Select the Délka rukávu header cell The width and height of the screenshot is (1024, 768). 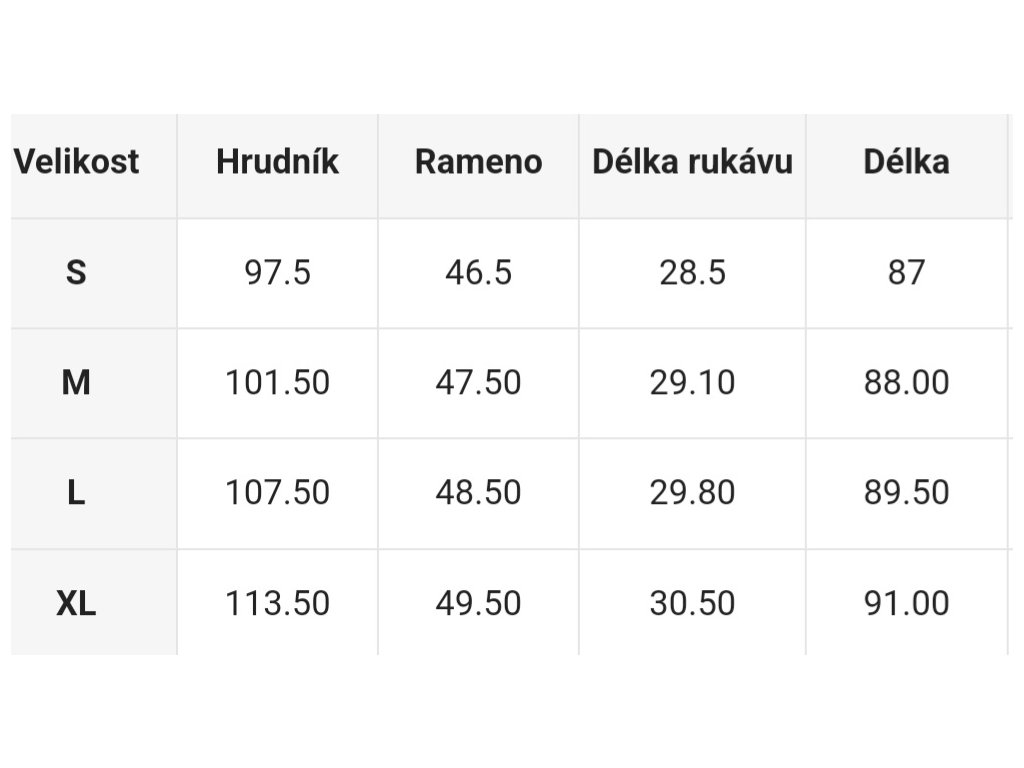(692, 161)
